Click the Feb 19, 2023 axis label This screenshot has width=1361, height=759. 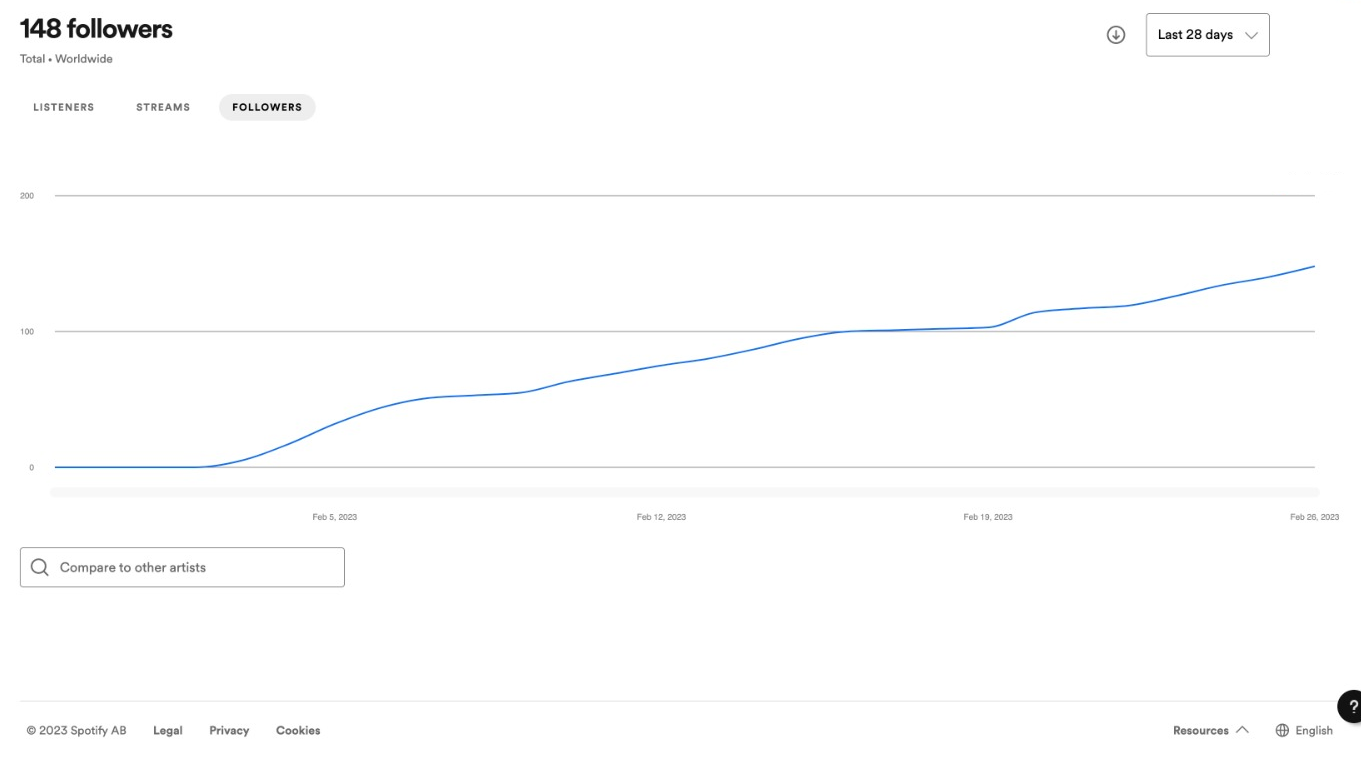click(988, 517)
